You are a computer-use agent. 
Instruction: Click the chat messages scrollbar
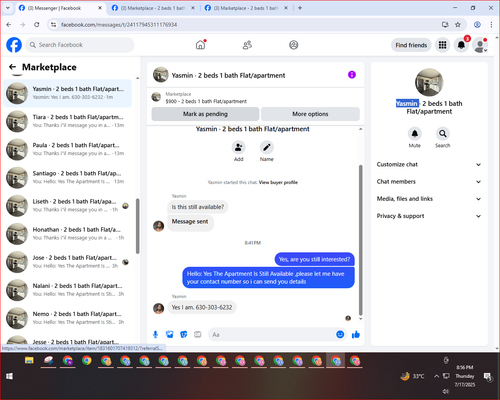click(x=360, y=240)
